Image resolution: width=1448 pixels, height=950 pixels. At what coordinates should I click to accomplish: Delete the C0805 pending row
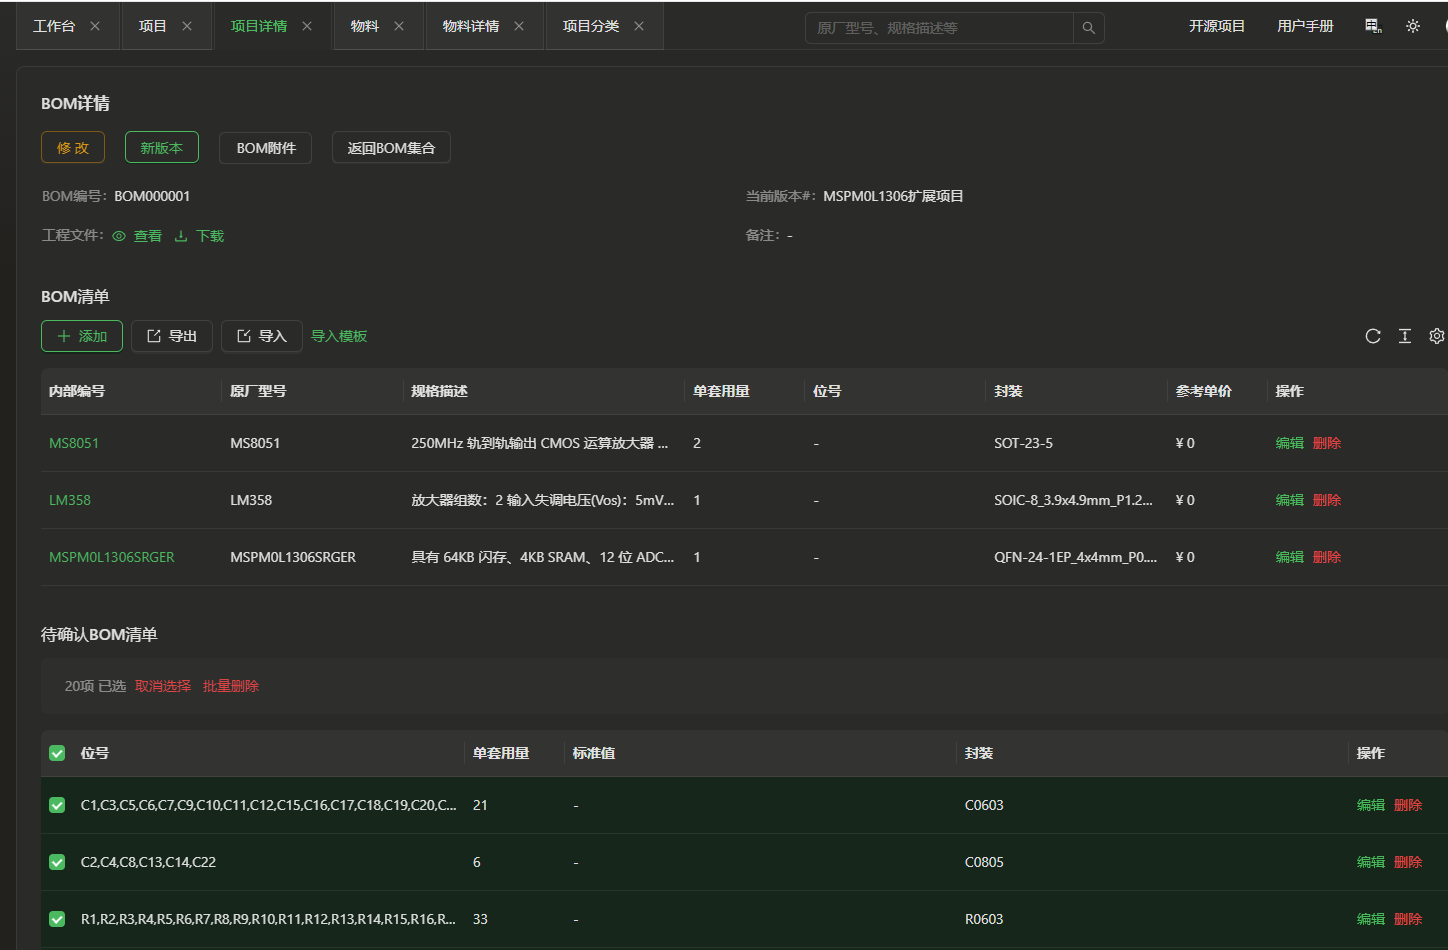[x=1408, y=862]
